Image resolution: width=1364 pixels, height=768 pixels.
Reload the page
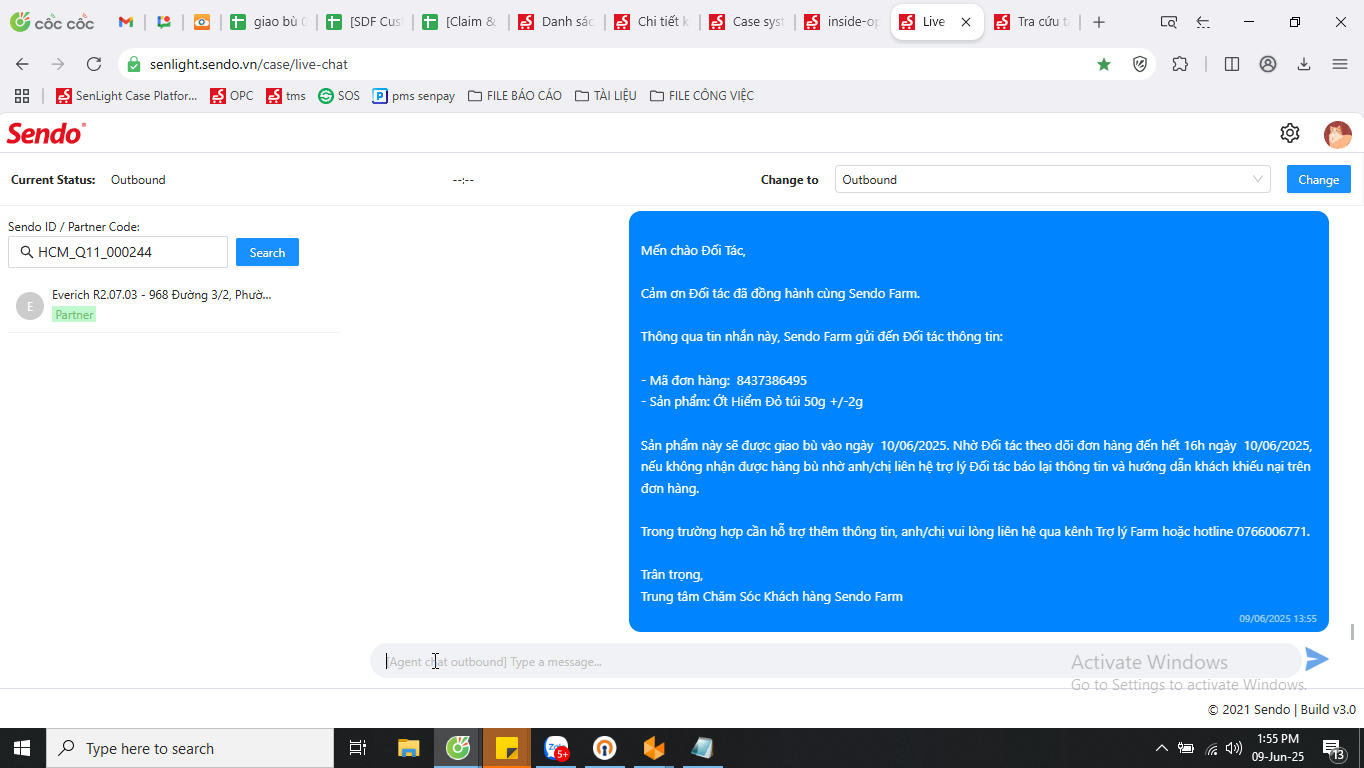click(x=94, y=64)
